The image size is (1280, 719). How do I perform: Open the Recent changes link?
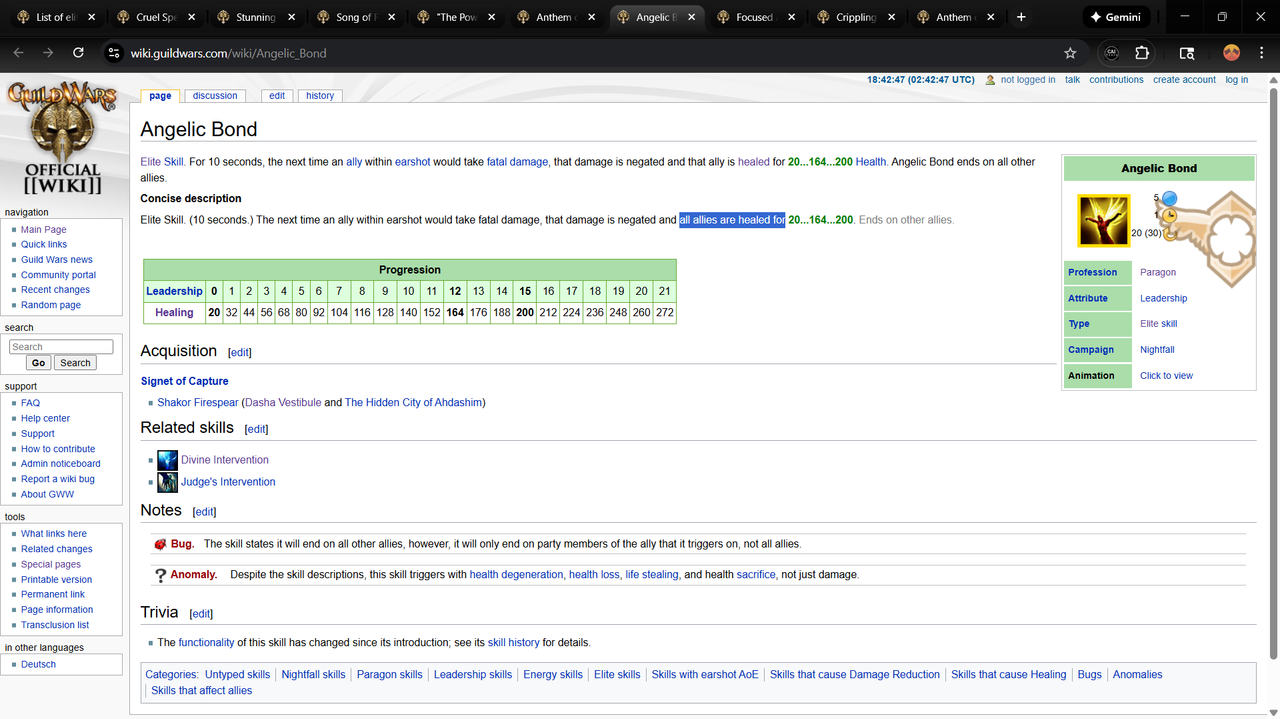(55, 290)
